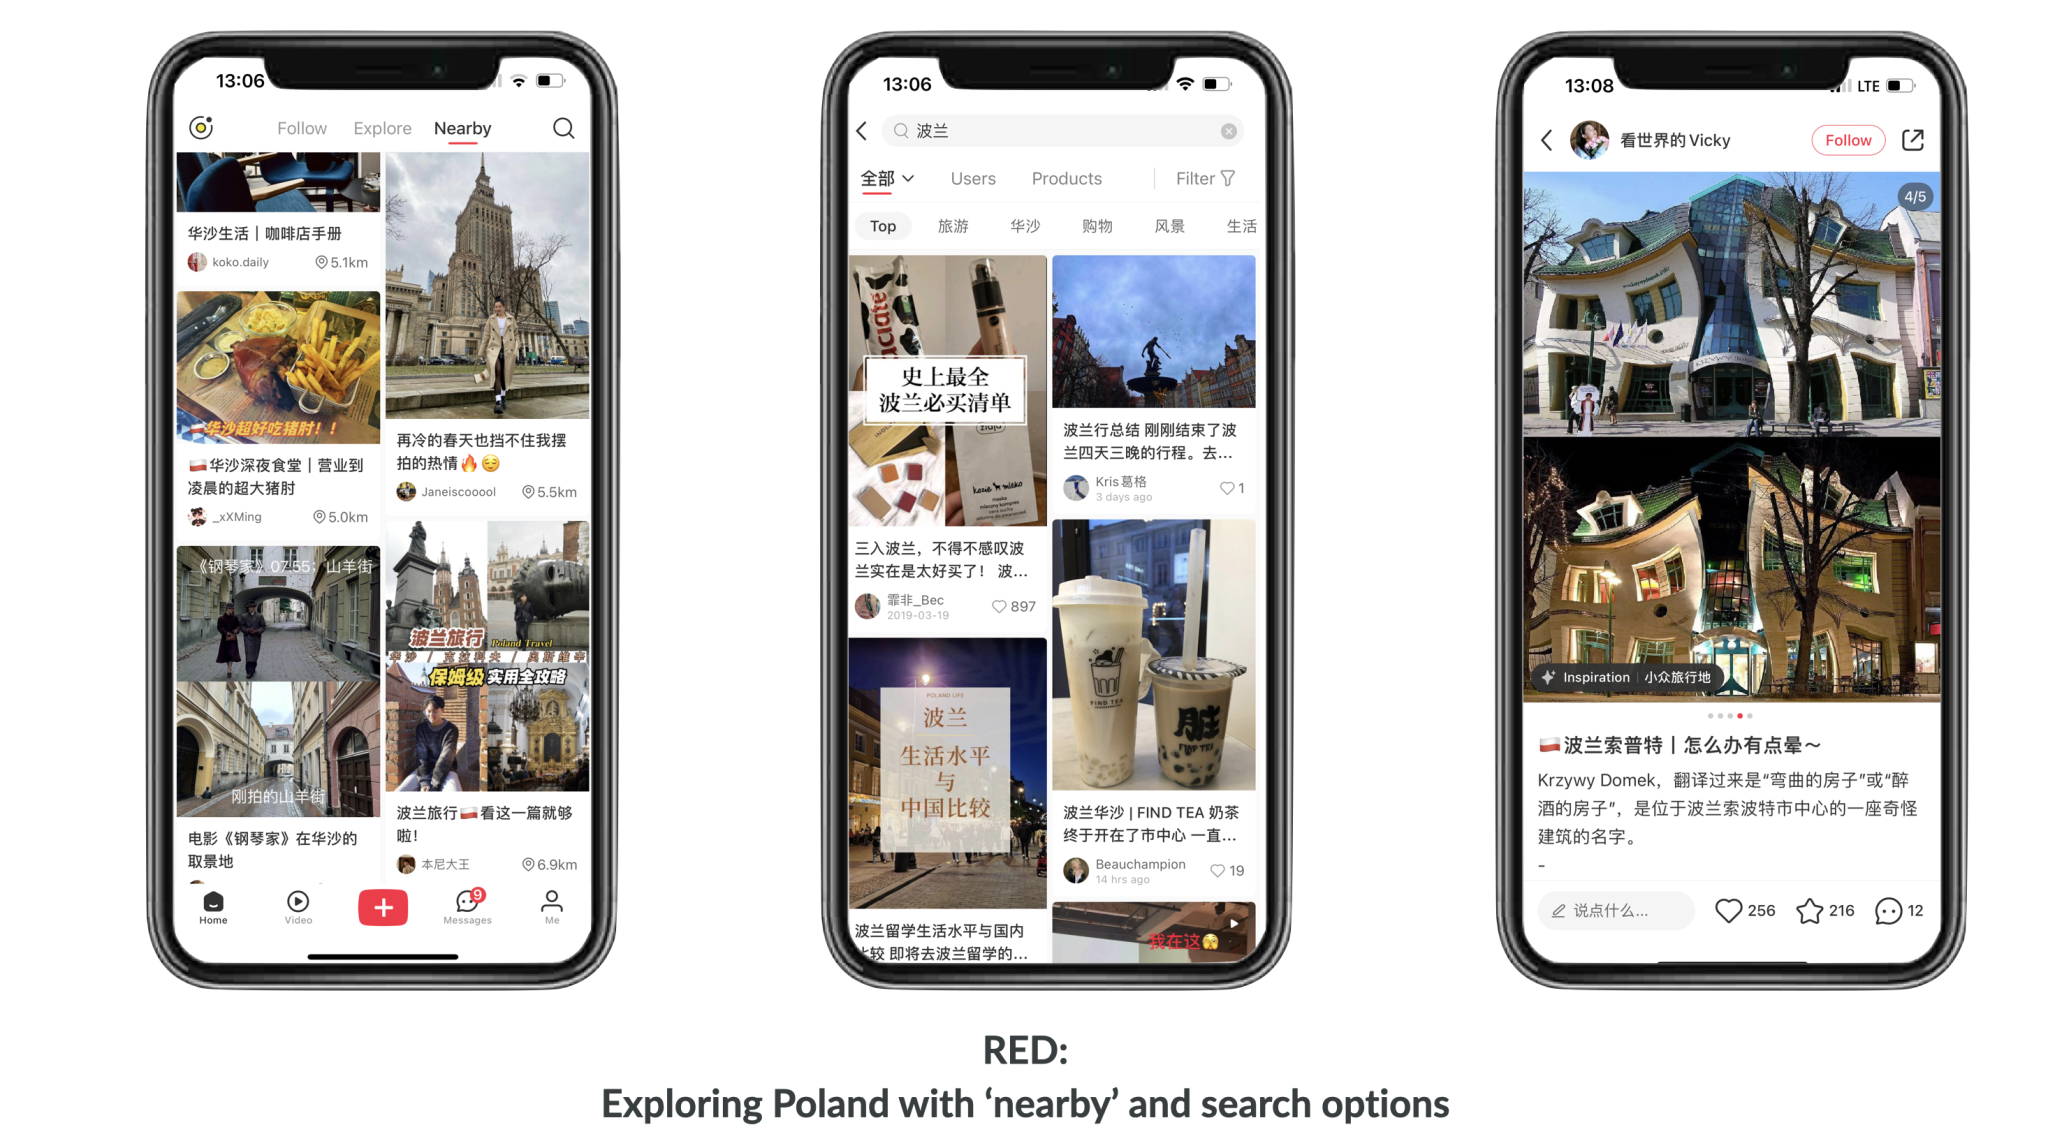Tap the back arrow on Vicky's profile page
The height and width of the screenshot is (1148, 2048).
tap(1549, 138)
